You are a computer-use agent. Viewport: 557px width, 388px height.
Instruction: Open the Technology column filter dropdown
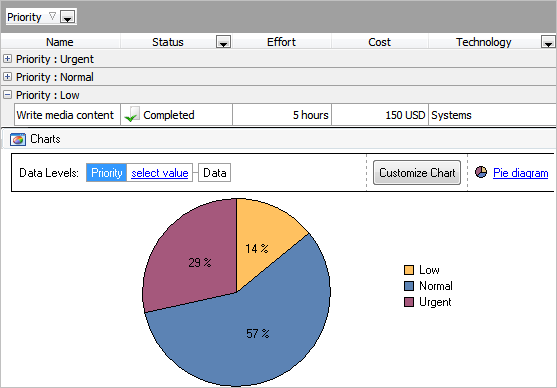pos(548,42)
